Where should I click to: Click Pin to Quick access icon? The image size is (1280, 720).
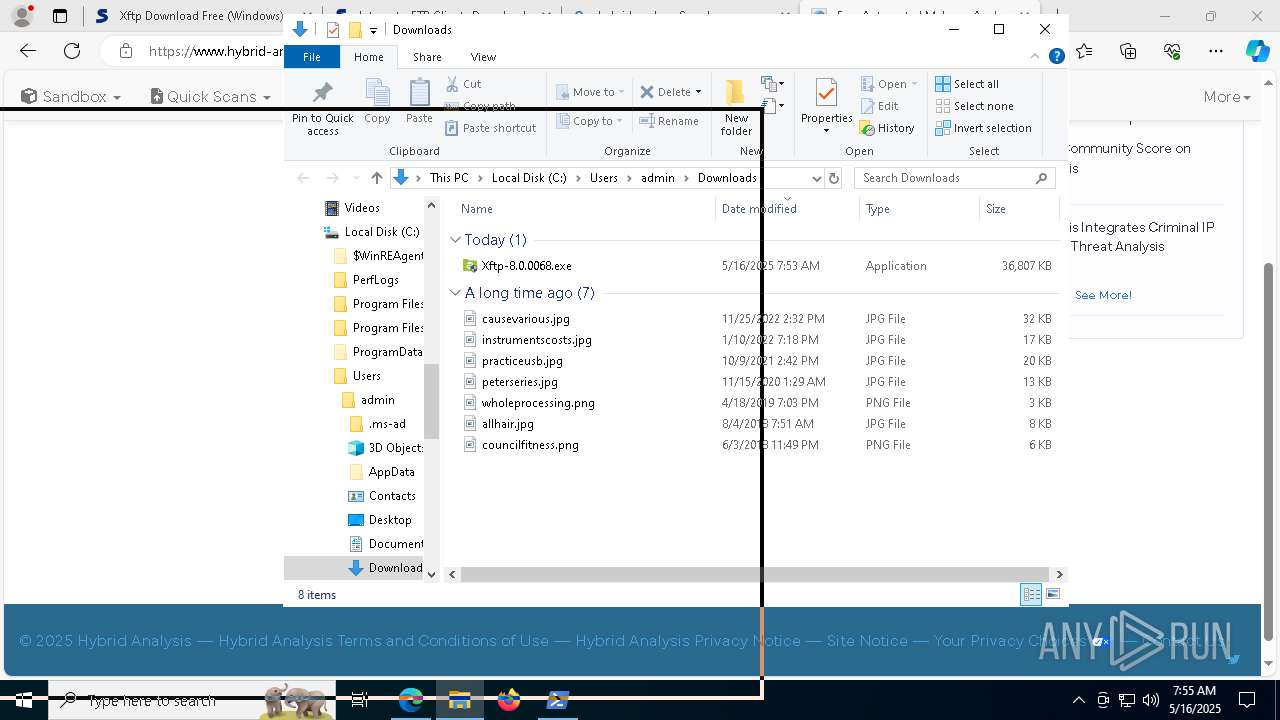(x=322, y=108)
